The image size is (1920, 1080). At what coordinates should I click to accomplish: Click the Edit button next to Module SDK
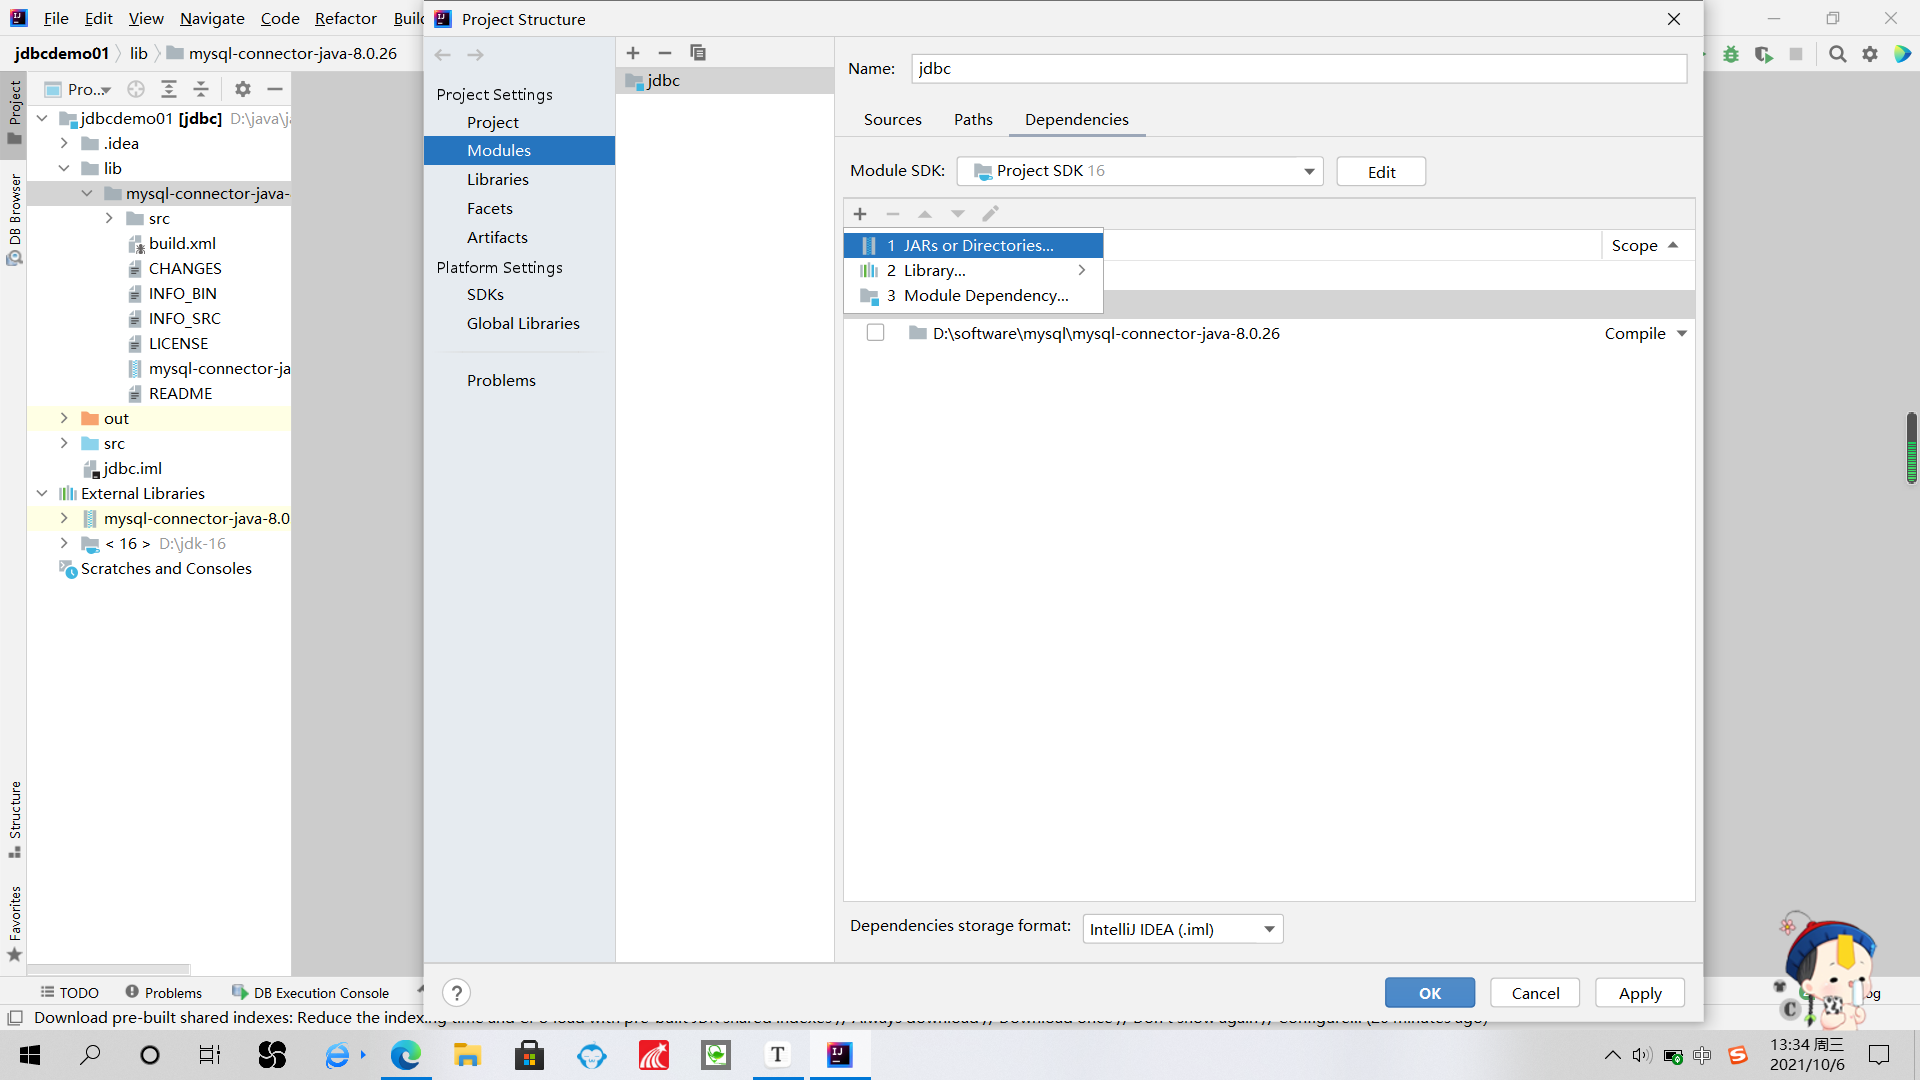(1380, 171)
